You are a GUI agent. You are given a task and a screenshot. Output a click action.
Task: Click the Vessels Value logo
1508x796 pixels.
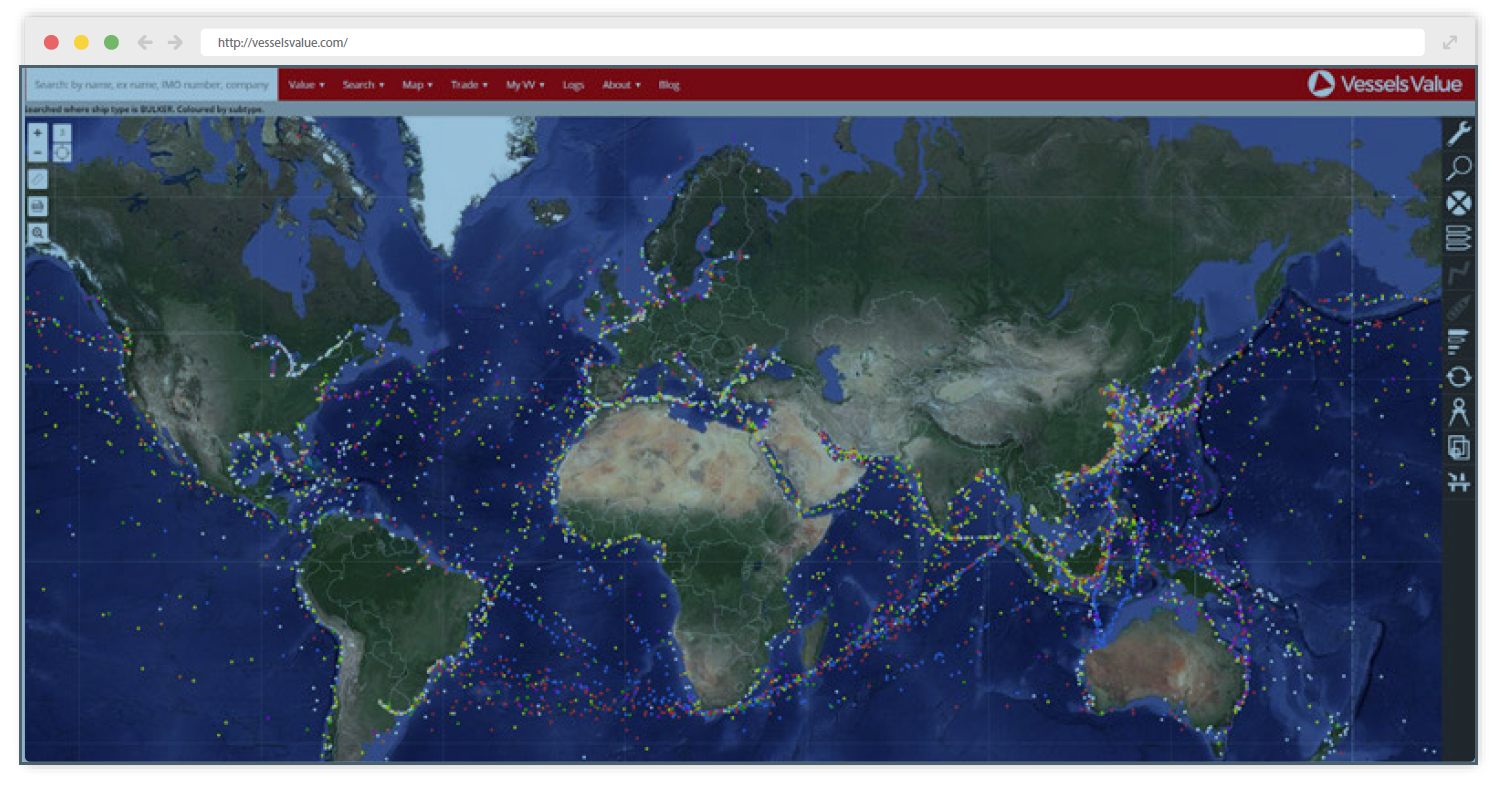coord(1388,84)
